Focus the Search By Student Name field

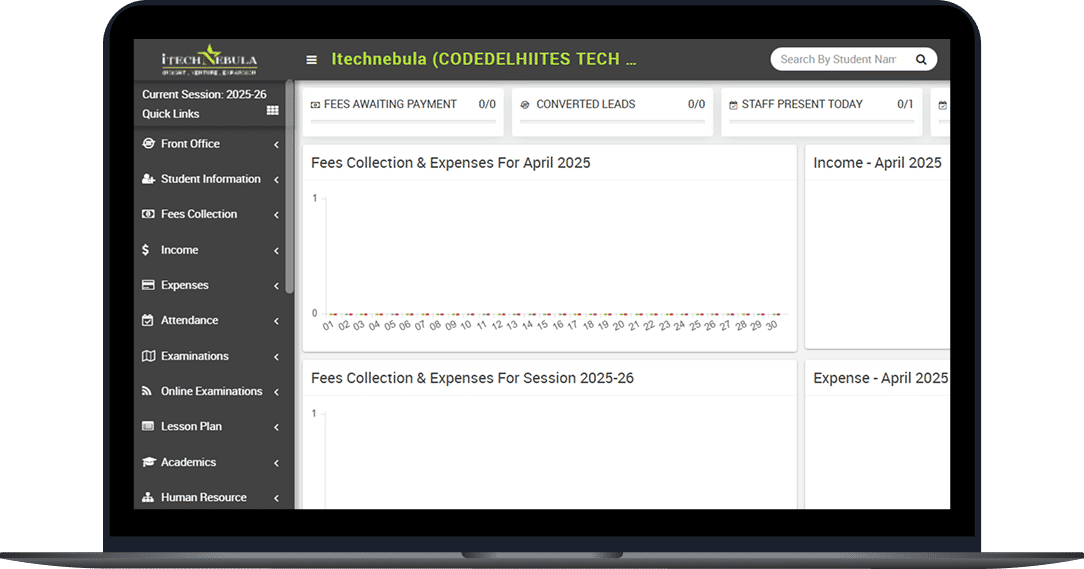(839, 59)
